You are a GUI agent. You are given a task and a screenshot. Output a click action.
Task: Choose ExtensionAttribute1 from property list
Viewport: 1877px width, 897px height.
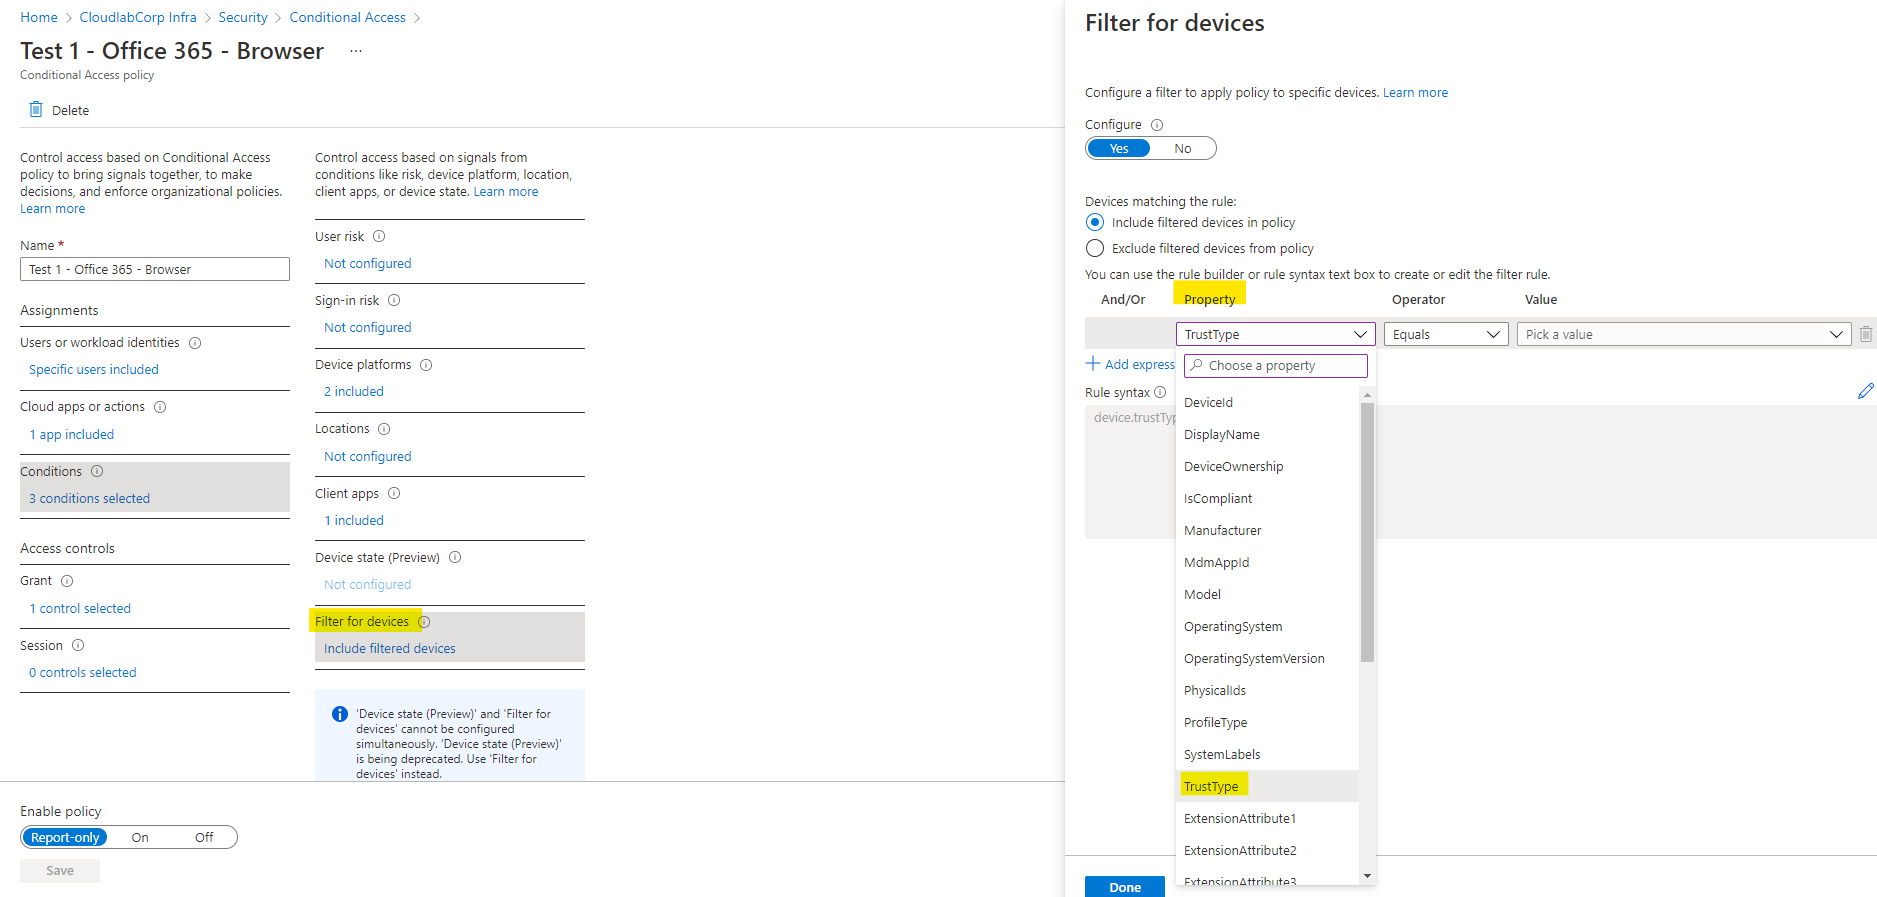(x=1267, y=818)
